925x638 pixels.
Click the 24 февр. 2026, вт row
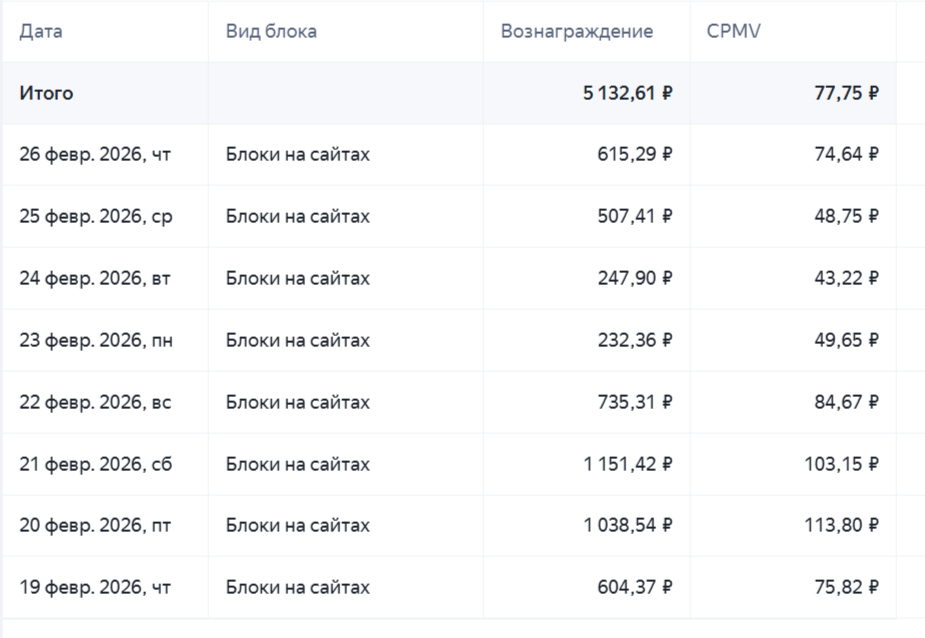coord(95,278)
